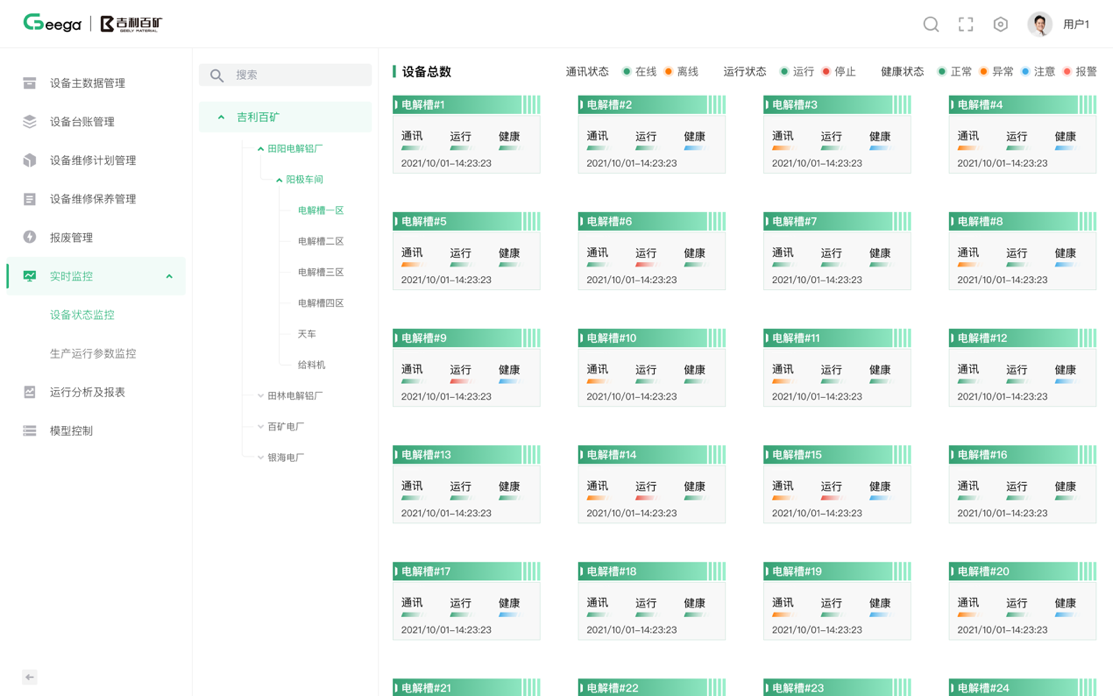Click the 设备台账管理 layers icon
The width and height of the screenshot is (1113, 696).
click(x=30, y=122)
